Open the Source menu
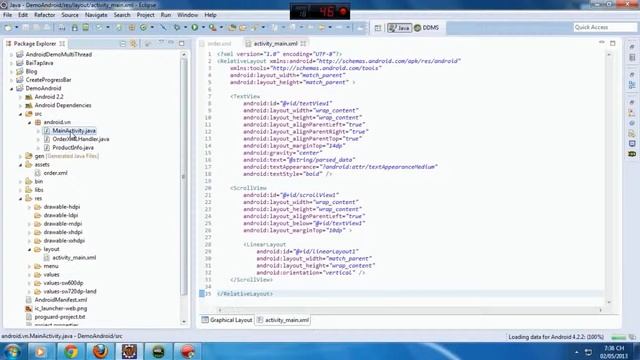The width and height of the screenshot is (640, 360). point(70,15)
